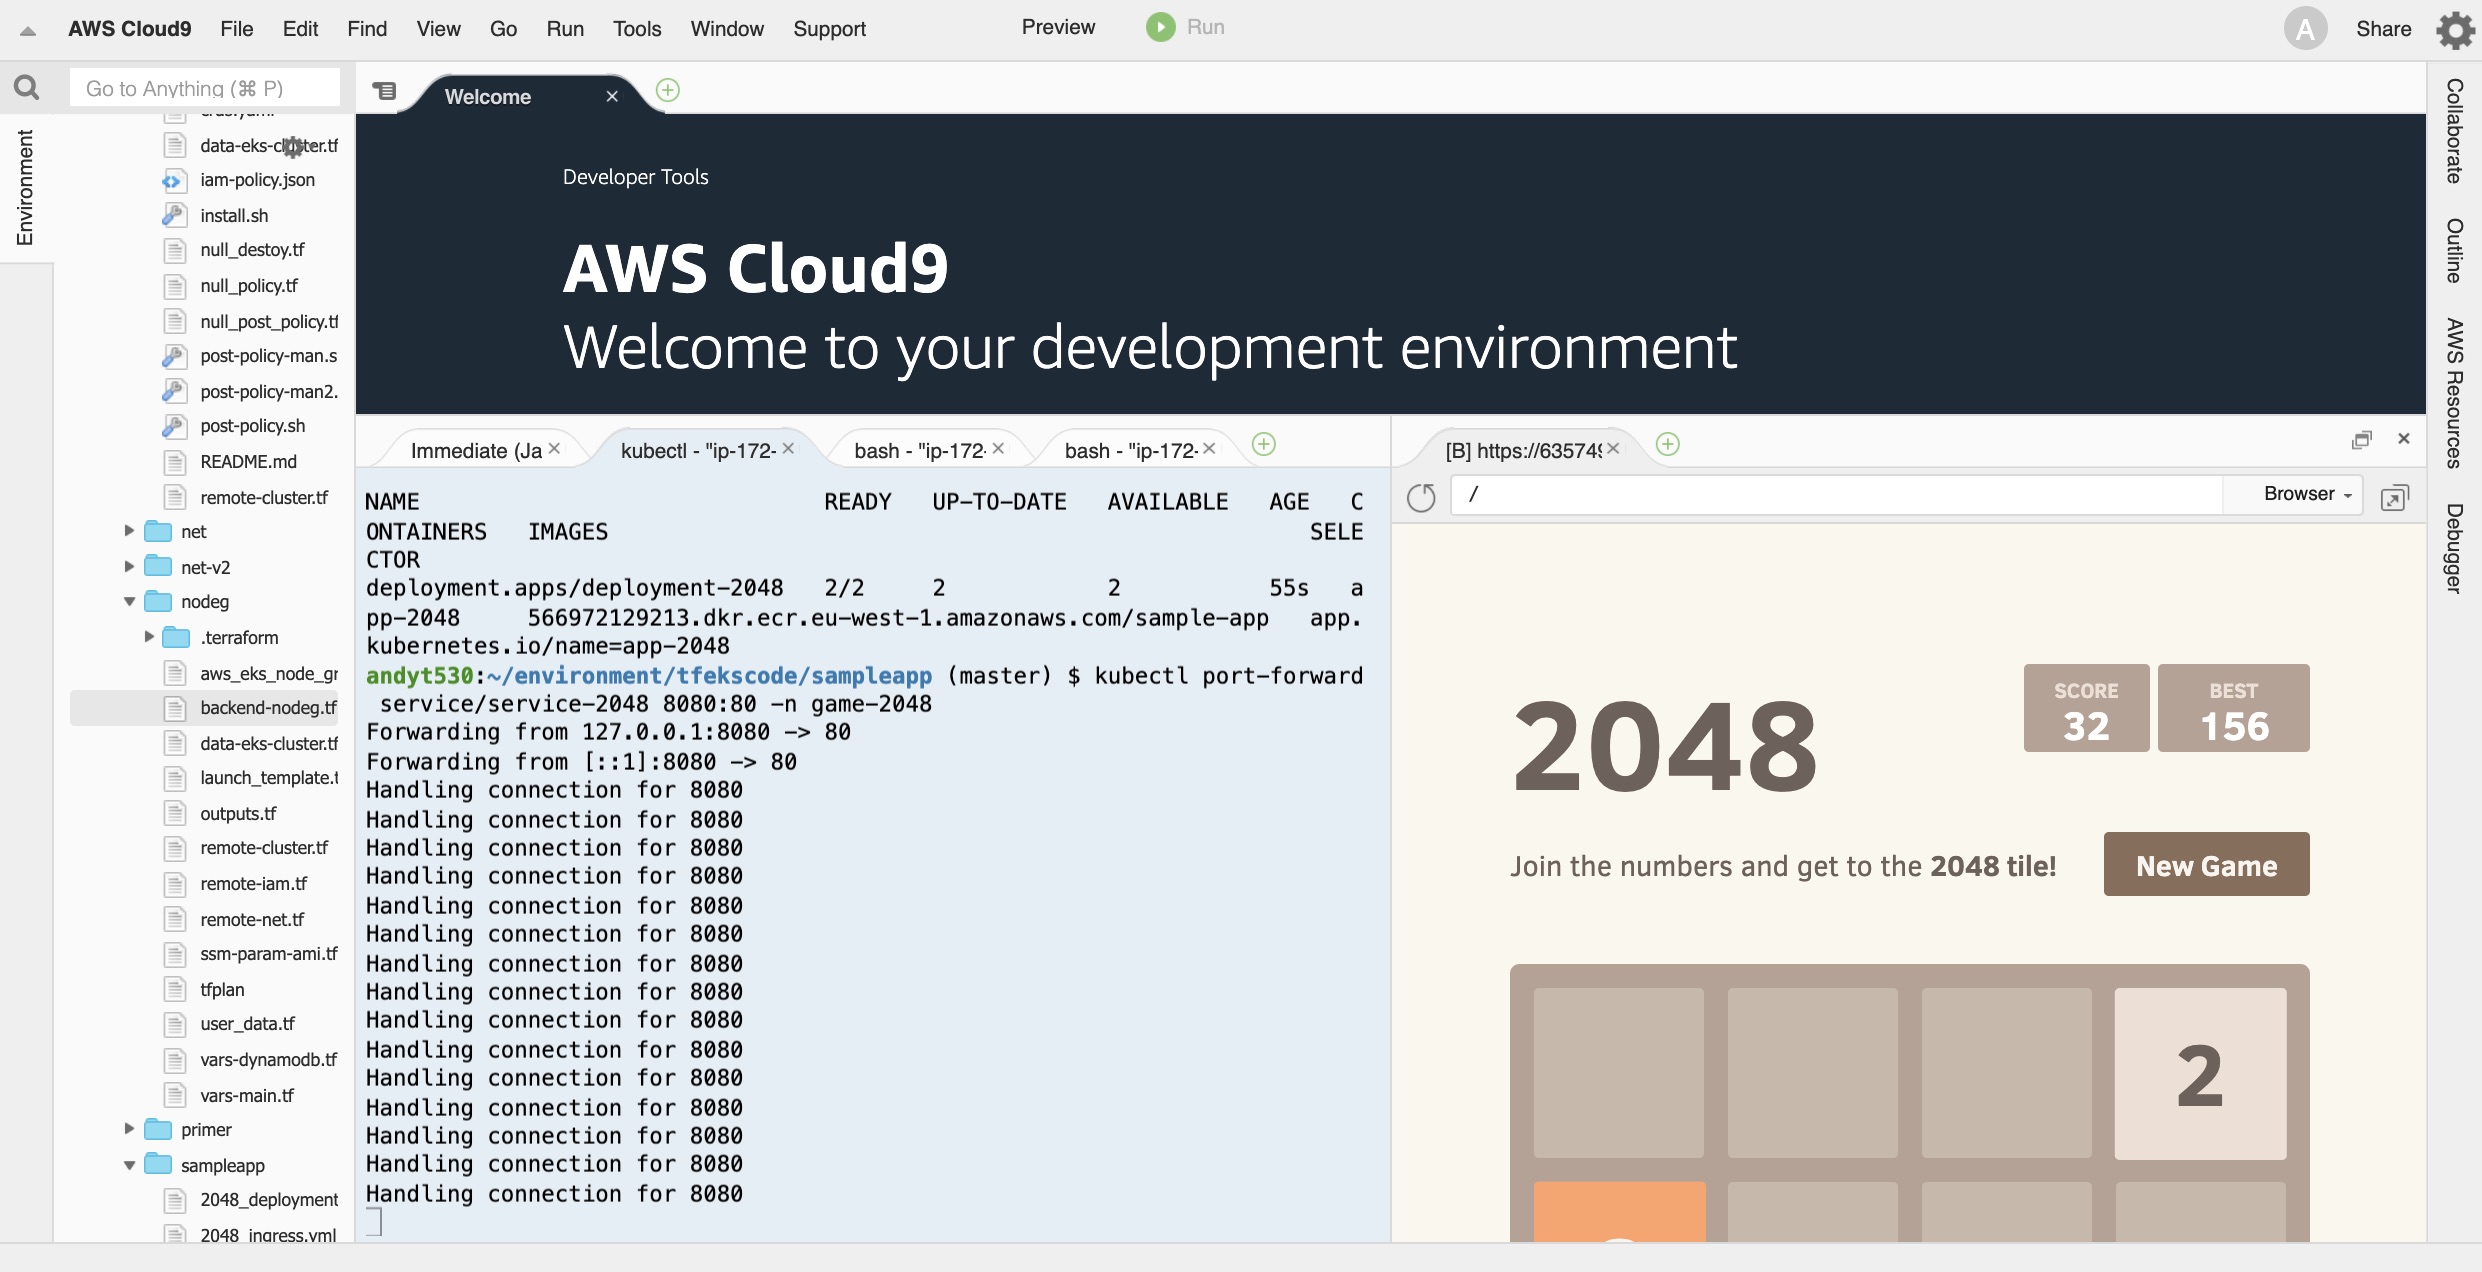Reload the preview with refresh icon
The height and width of the screenshot is (1272, 2482).
coord(1421,496)
